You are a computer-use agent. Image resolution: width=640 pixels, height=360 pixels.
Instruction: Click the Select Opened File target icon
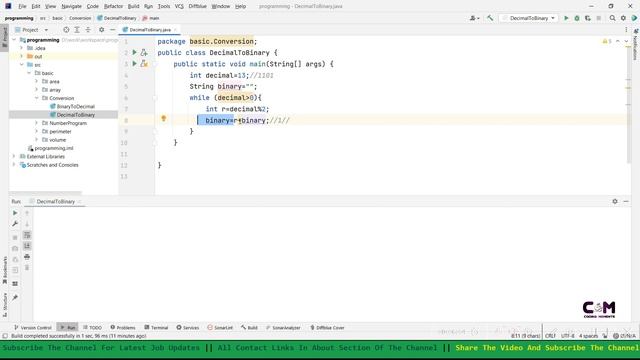coord(66,30)
